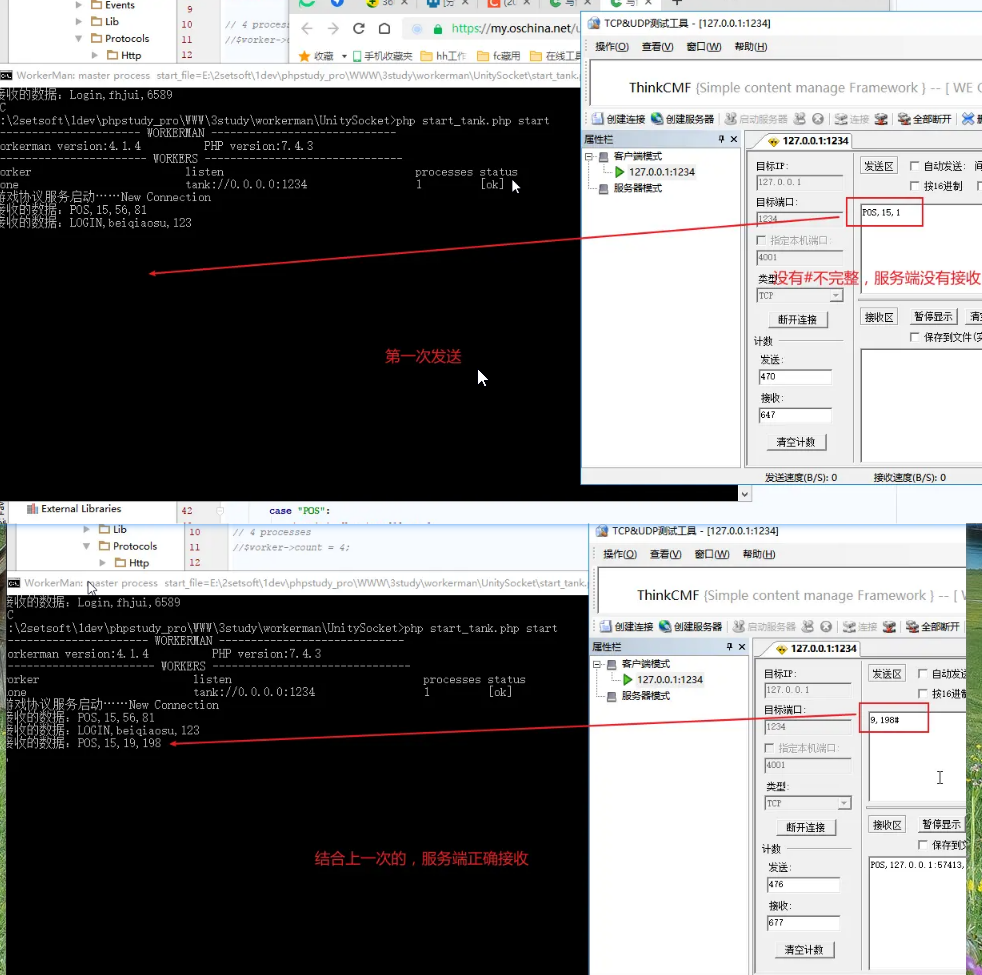Viewport: 982px width, 975px height.
Task: Click 发送区 button beside POS,15,1 box
Action: [x=879, y=166]
